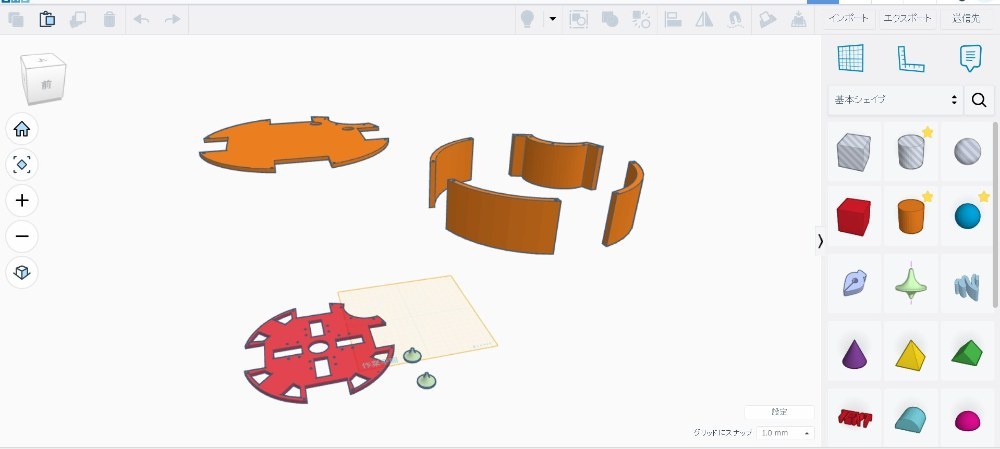Open the 基本シェイプ shape category dropdown

point(895,100)
